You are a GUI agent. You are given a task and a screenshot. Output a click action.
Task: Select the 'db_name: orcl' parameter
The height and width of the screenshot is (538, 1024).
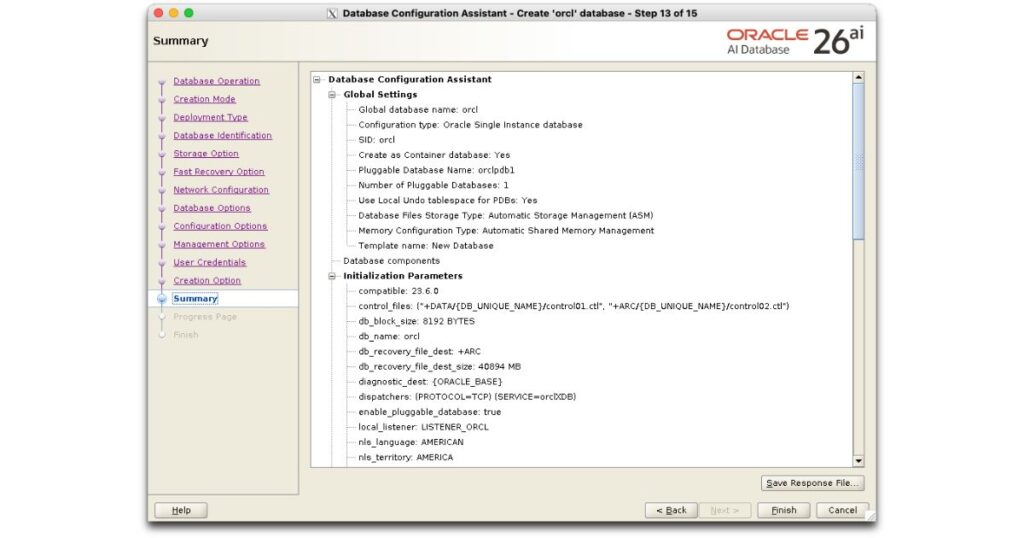389,336
